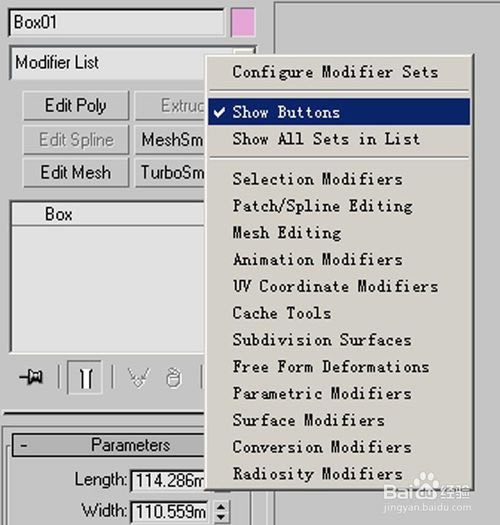Click the Length value field
This screenshot has width=500, height=525.
(x=168, y=481)
